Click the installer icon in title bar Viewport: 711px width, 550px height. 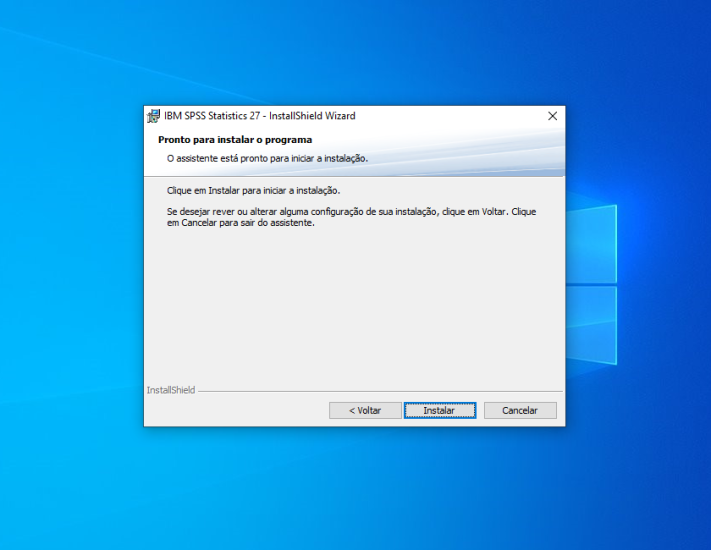click(154, 116)
